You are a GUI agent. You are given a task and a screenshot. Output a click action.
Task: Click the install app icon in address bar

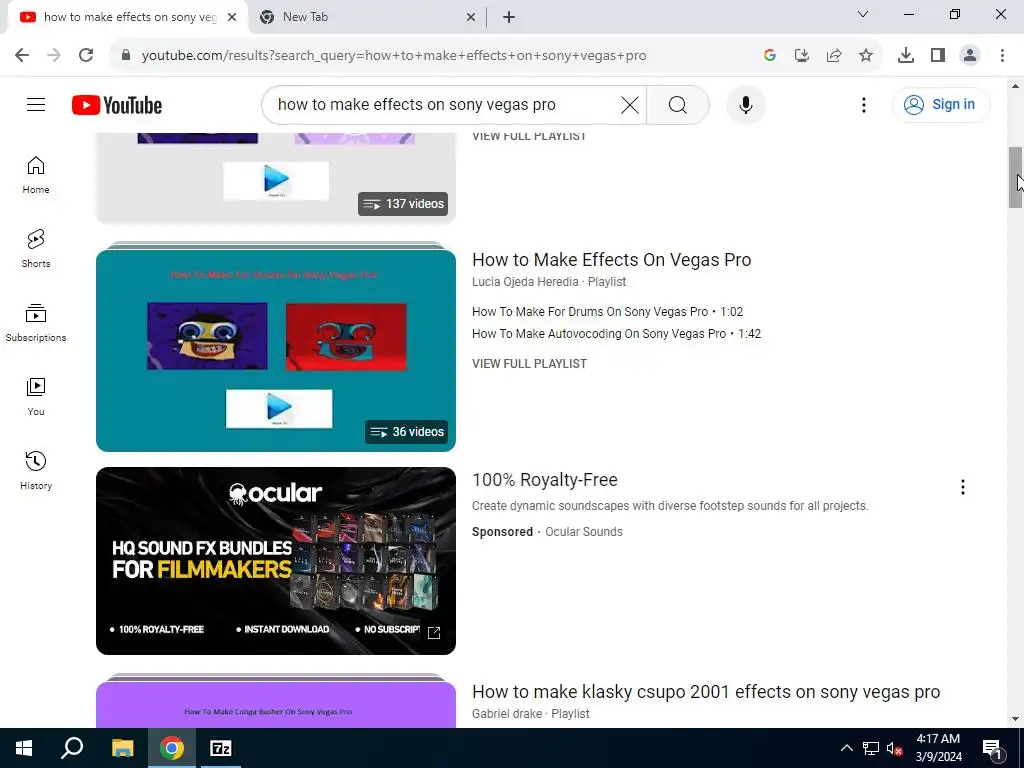pyautogui.click(x=802, y=56)
